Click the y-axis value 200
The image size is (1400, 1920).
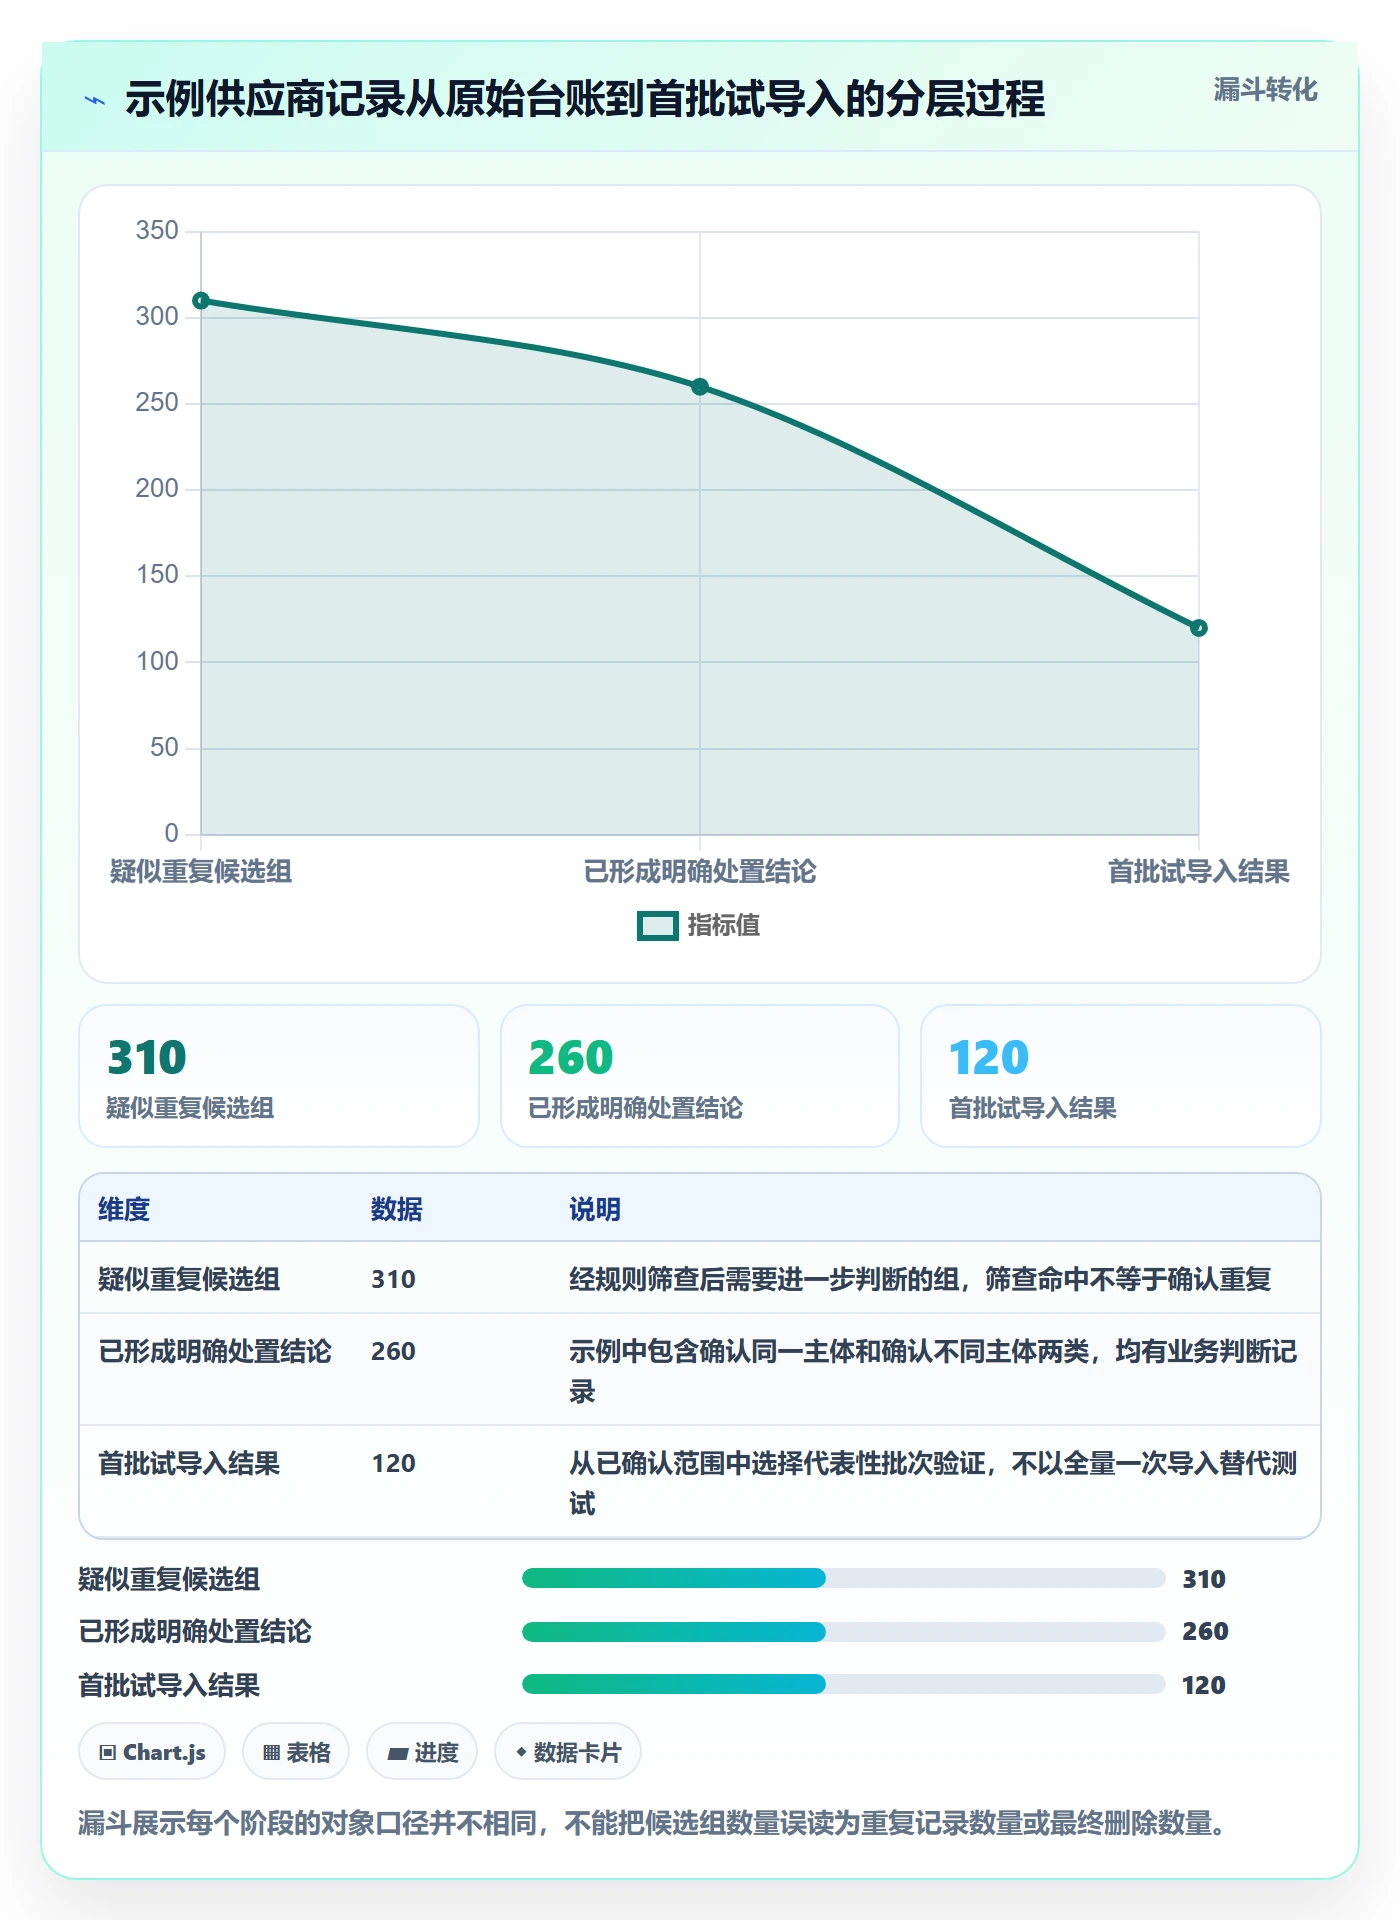pyautogui.click(x=157, y=489)
